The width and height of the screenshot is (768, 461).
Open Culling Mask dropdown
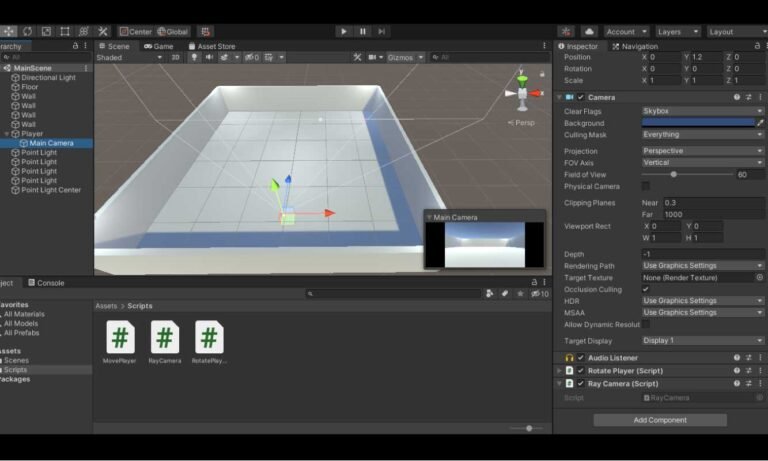tap(703, 134)
